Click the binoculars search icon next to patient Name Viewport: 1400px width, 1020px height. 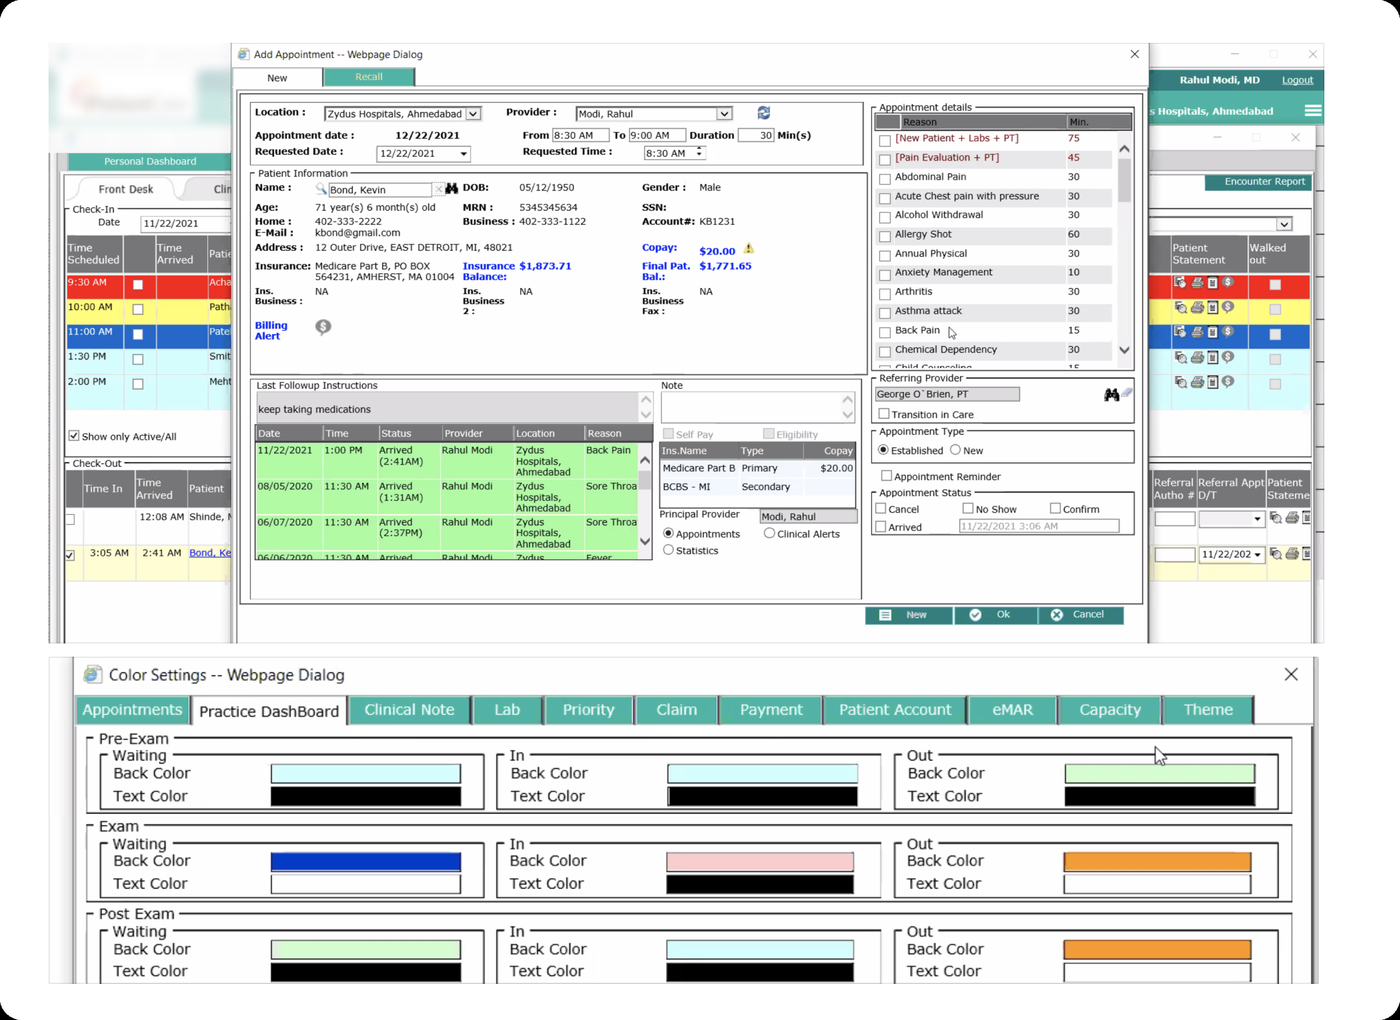pos(452,189)
